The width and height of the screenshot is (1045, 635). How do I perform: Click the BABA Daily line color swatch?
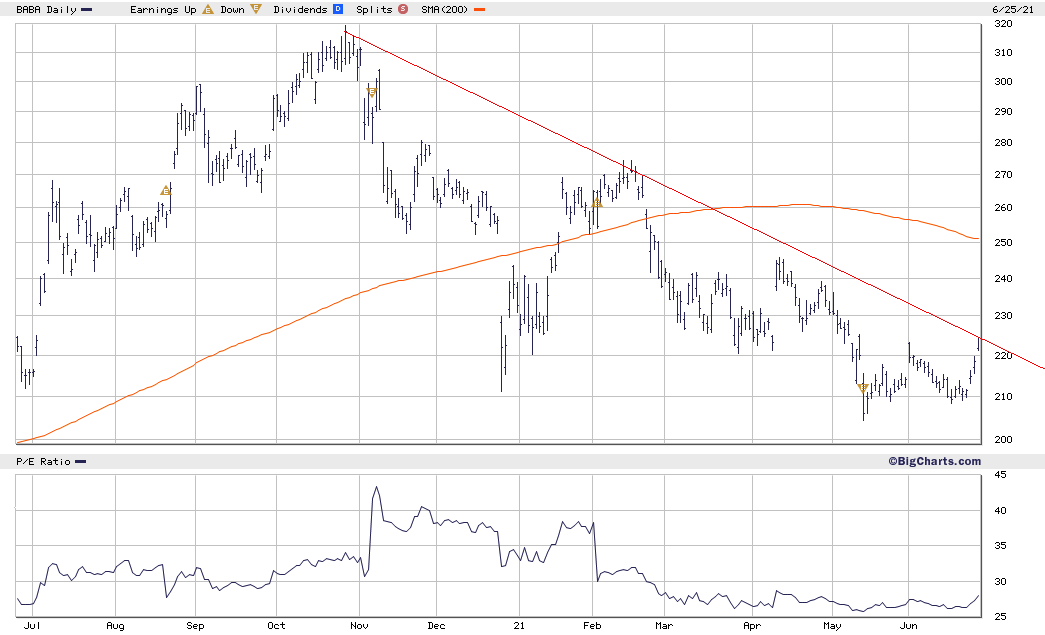click(x=87, y=10)
